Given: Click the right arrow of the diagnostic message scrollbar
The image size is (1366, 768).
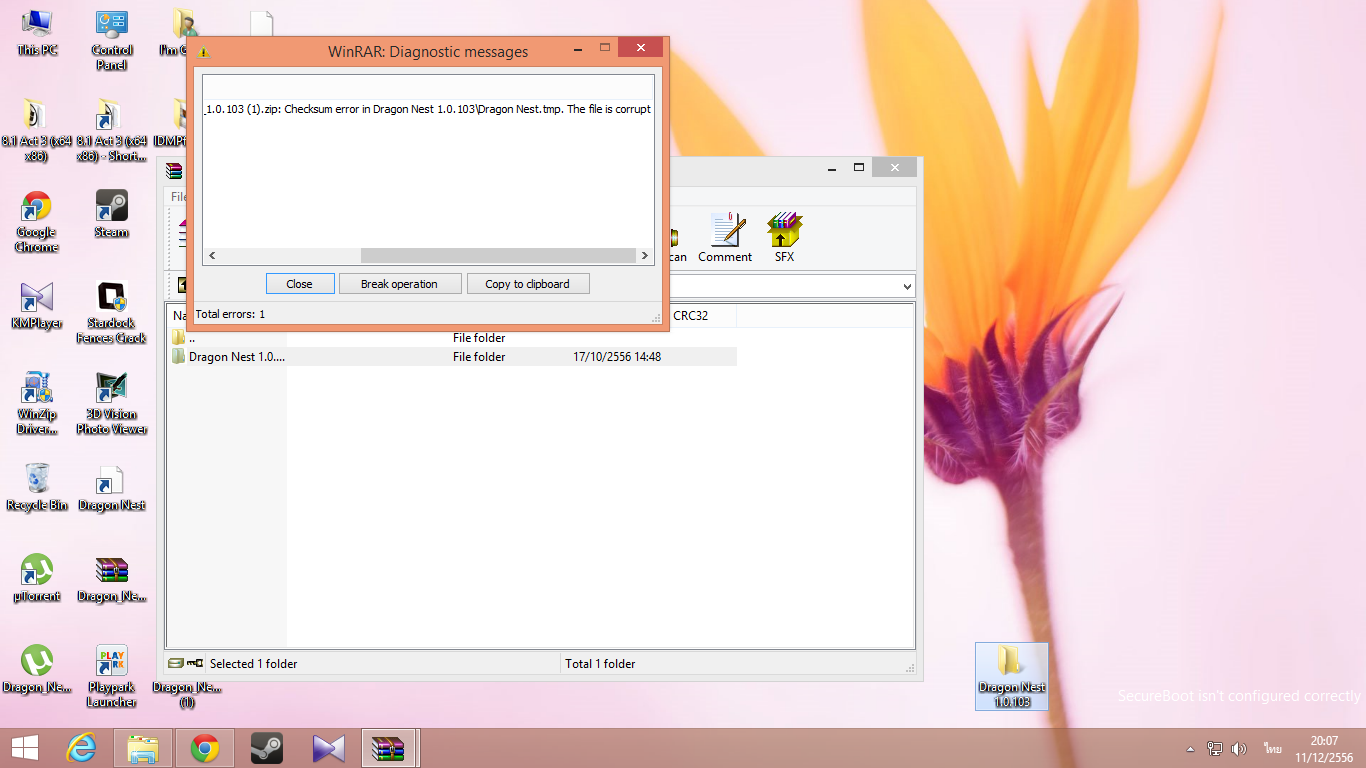Looking at the screenshot, I should pos(645,256).
